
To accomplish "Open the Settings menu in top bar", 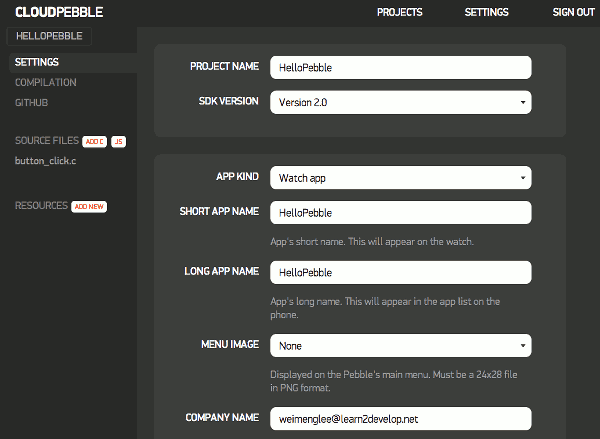I will pos(486,12).
